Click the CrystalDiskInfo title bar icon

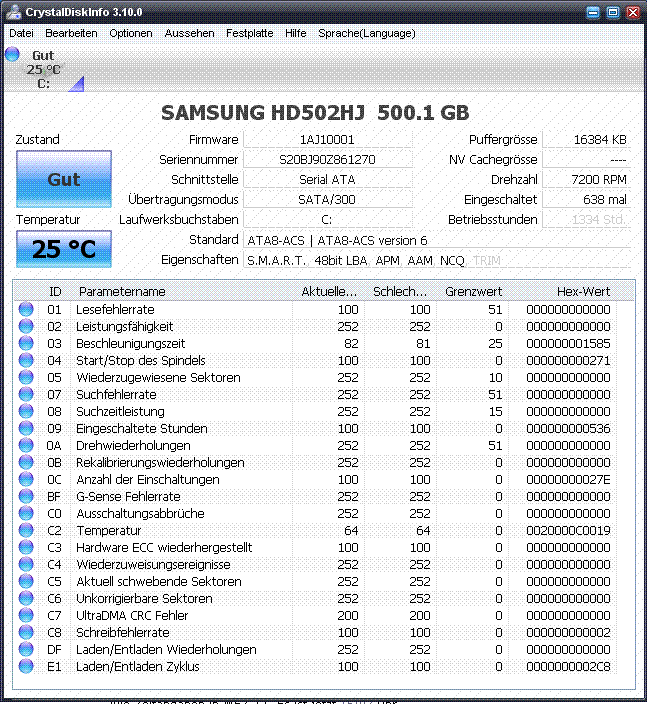13,12
